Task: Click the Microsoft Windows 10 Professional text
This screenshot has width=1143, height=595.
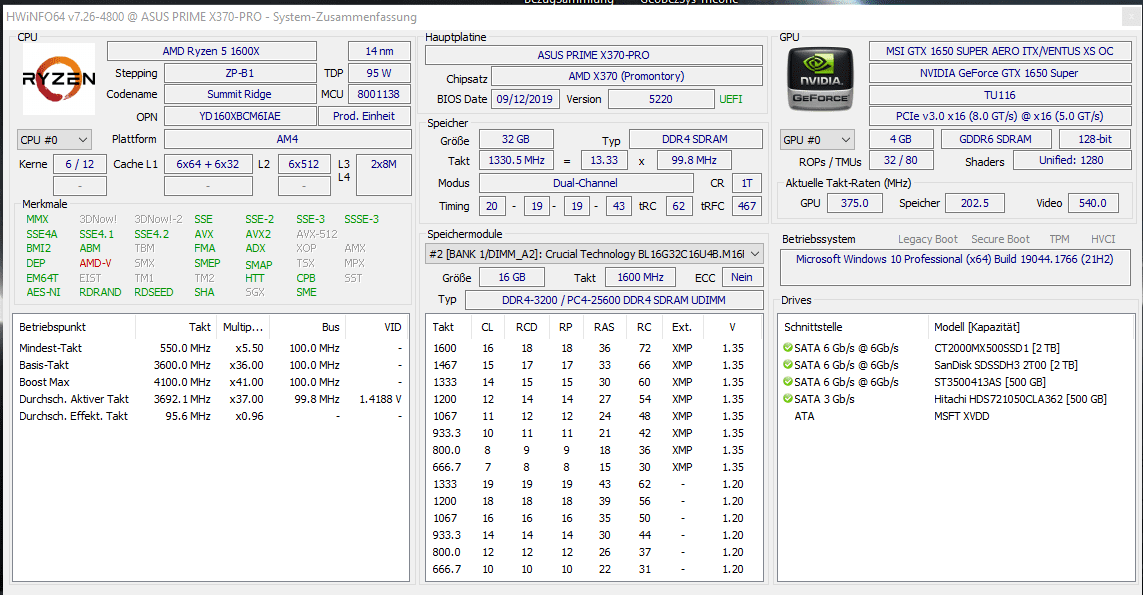Action: coord(954,259)
